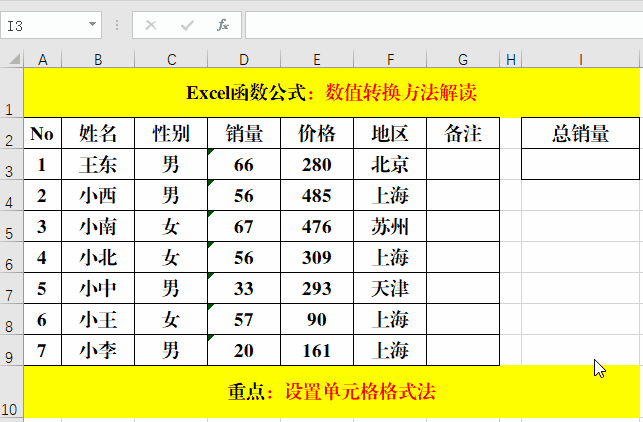This screenshot has height=422, width=643.
Task: Select column B header
Action: 98,59
